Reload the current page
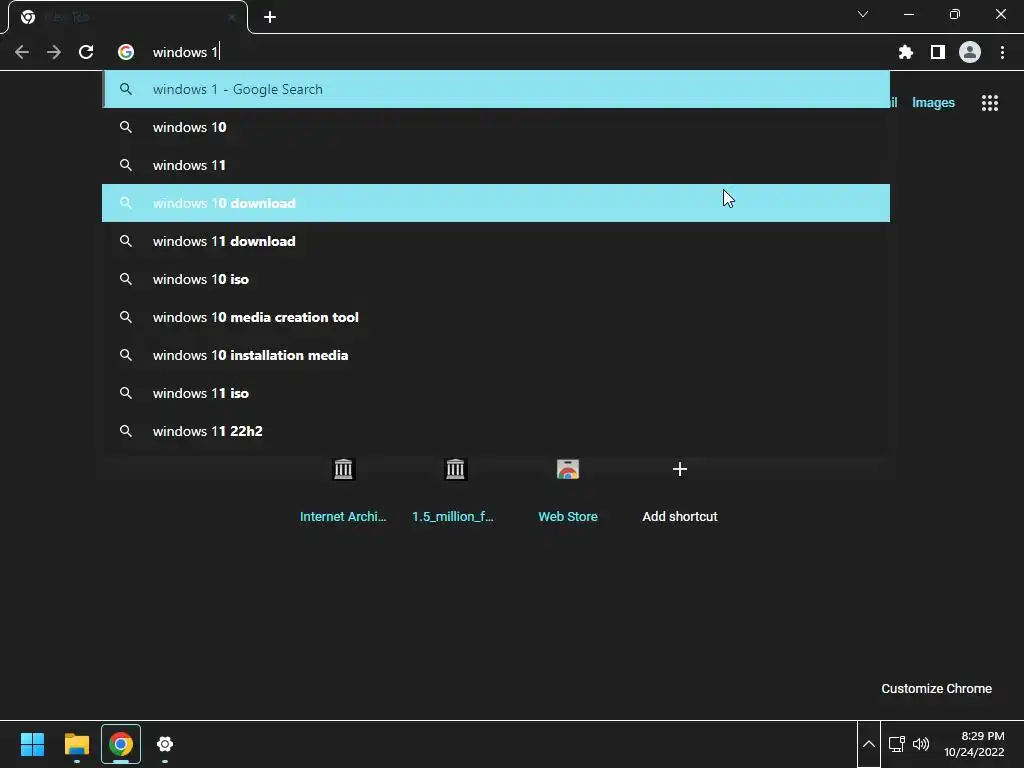This screenshot has height=768, width=1024. click(x=86, y=52)
